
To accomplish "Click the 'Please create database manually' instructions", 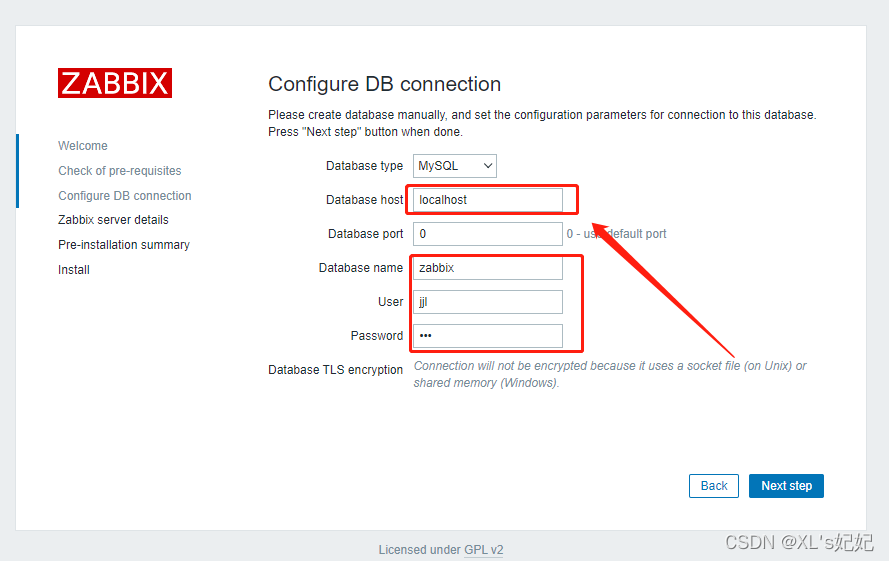I will (x=542, y=123).
